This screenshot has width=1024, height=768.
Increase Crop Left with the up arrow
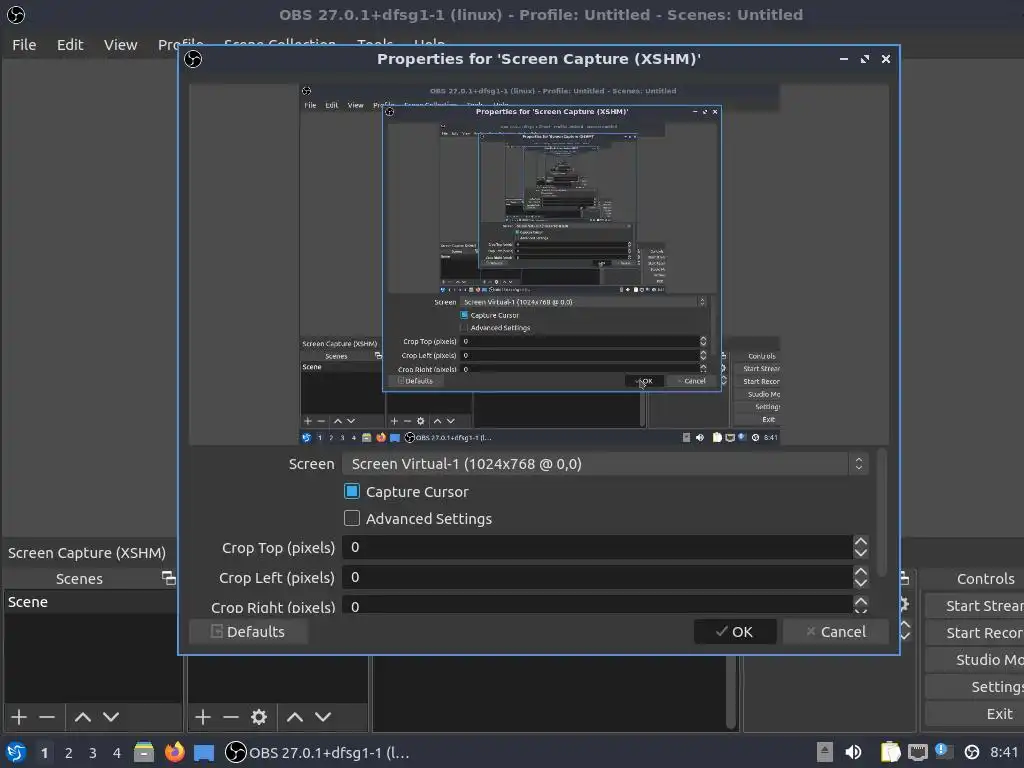click(861, 571)
